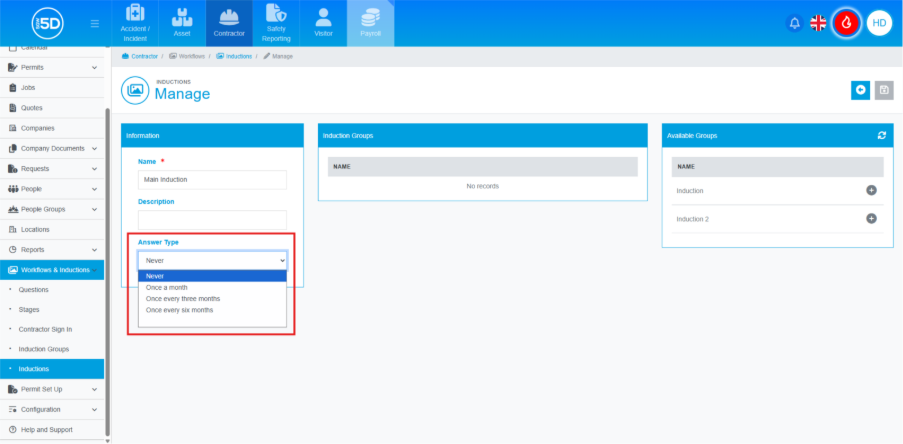Add Induction 2 group with plus icon
The width and height of the screenshot is (903, 444).
tap(871, 218)
